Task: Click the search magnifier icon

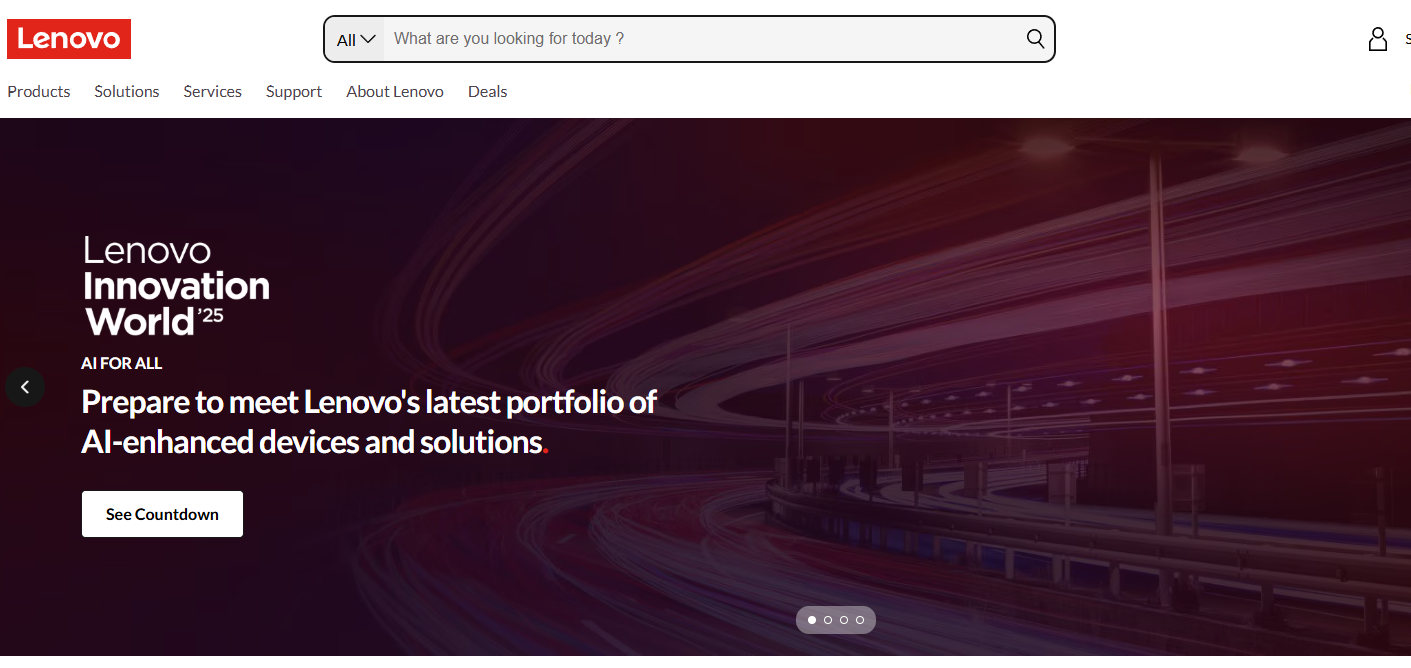Action: [x=1035, y=39]
